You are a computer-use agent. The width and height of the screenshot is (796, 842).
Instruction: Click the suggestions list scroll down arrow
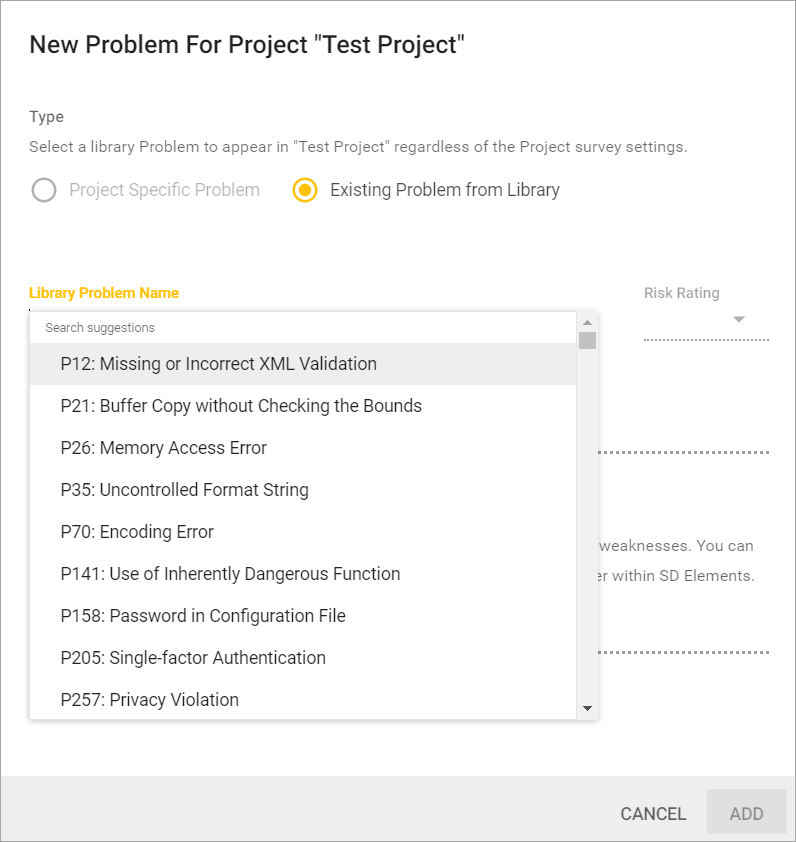(587, 708)
